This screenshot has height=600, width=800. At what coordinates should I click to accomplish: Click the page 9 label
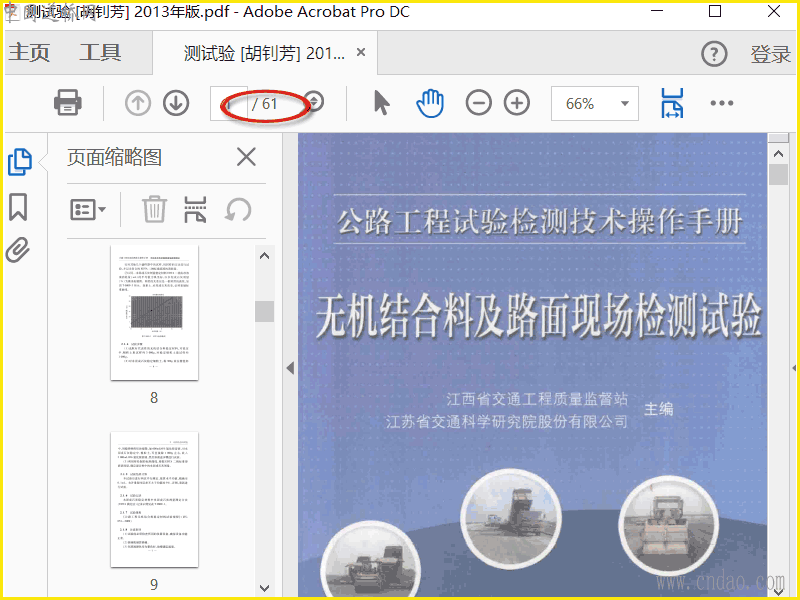154,584
